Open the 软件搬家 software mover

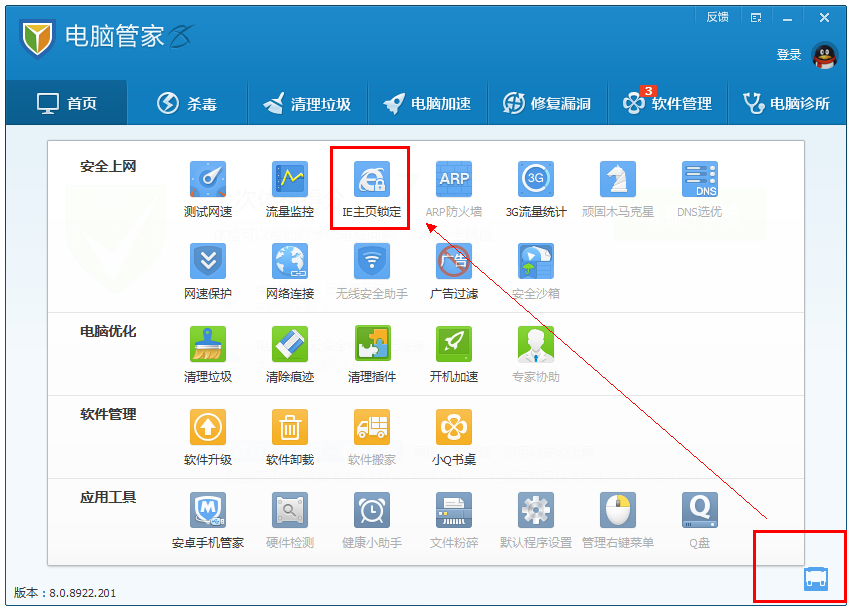[371, 437]
